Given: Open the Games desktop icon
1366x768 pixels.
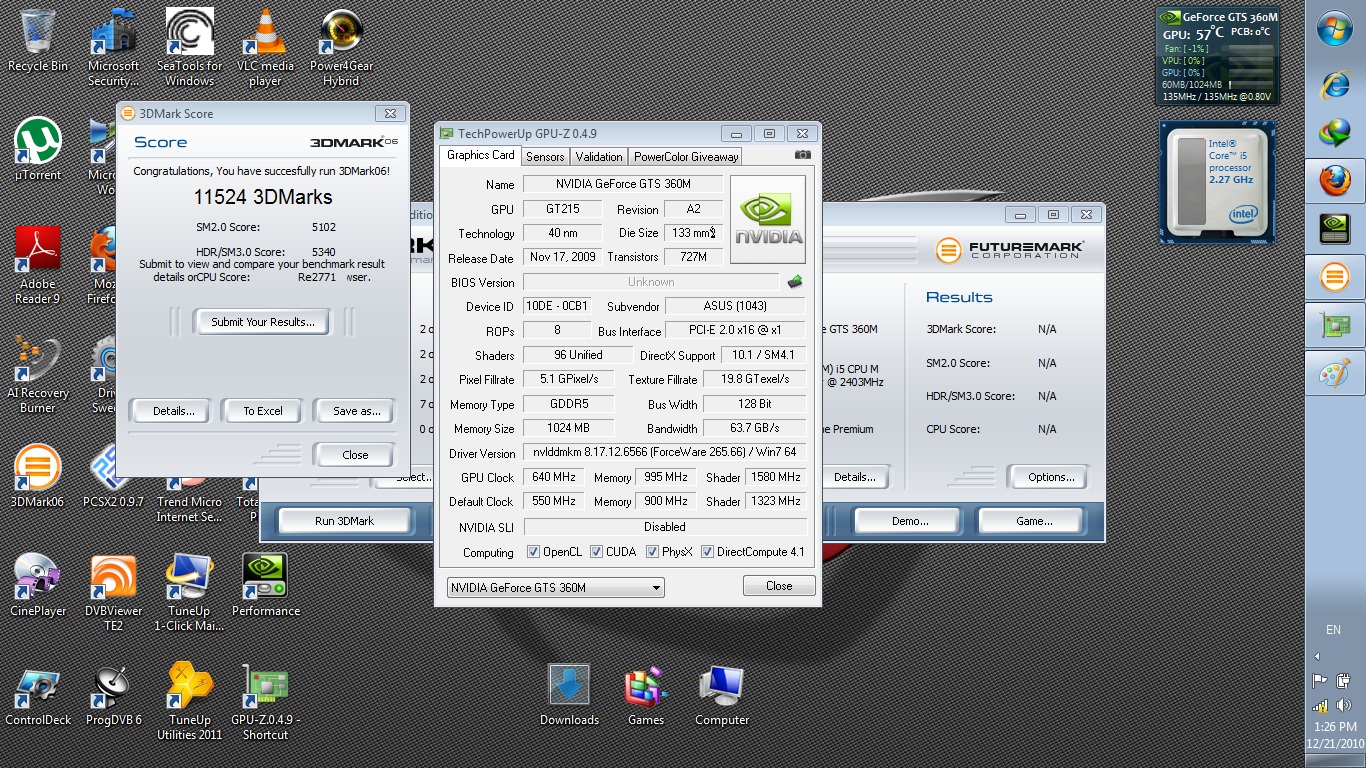Looking at the screenshot, I should point(645,695).
